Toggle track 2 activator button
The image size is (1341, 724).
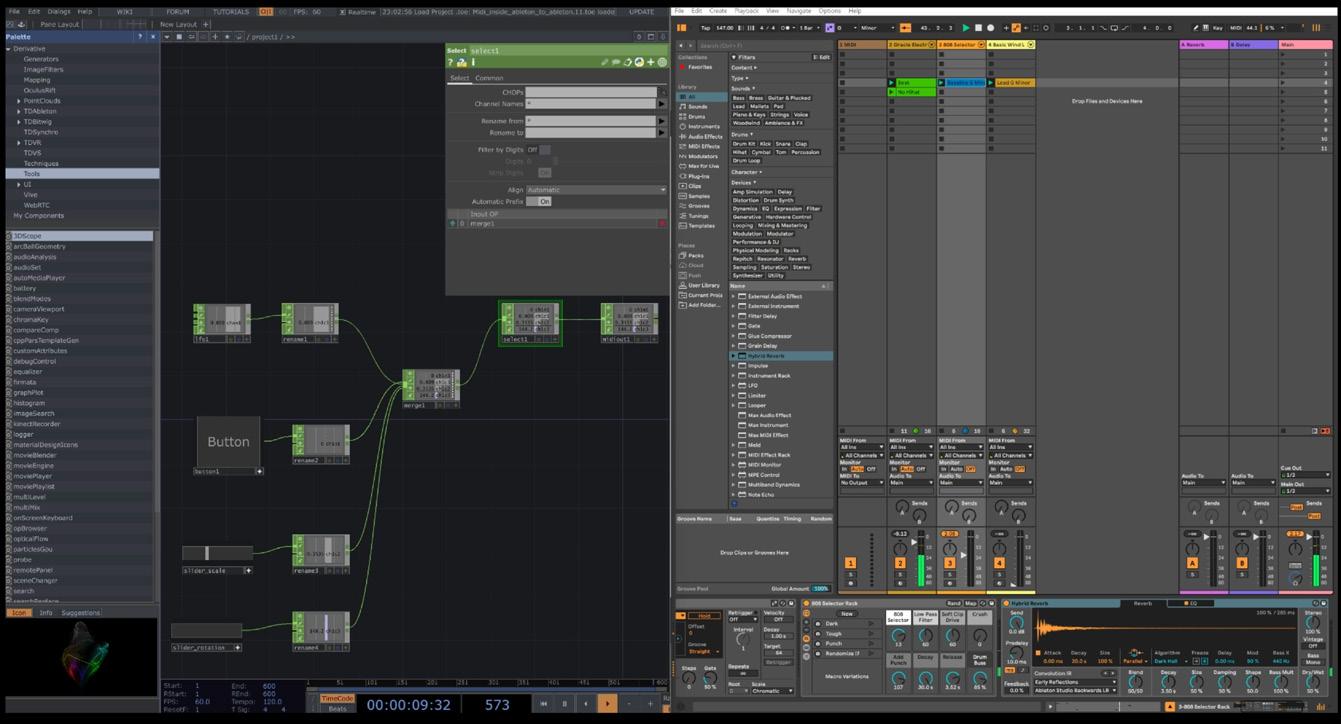coord(899,564)
